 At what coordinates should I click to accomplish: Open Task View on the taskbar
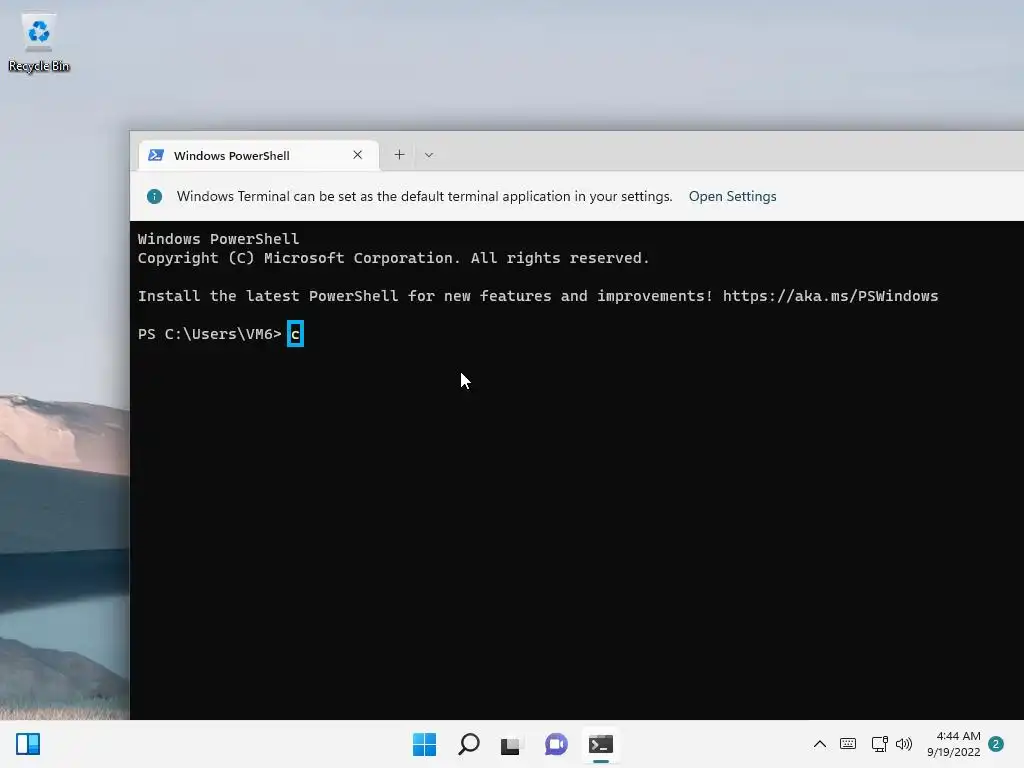pyautogui.click(x=511, y=744)
